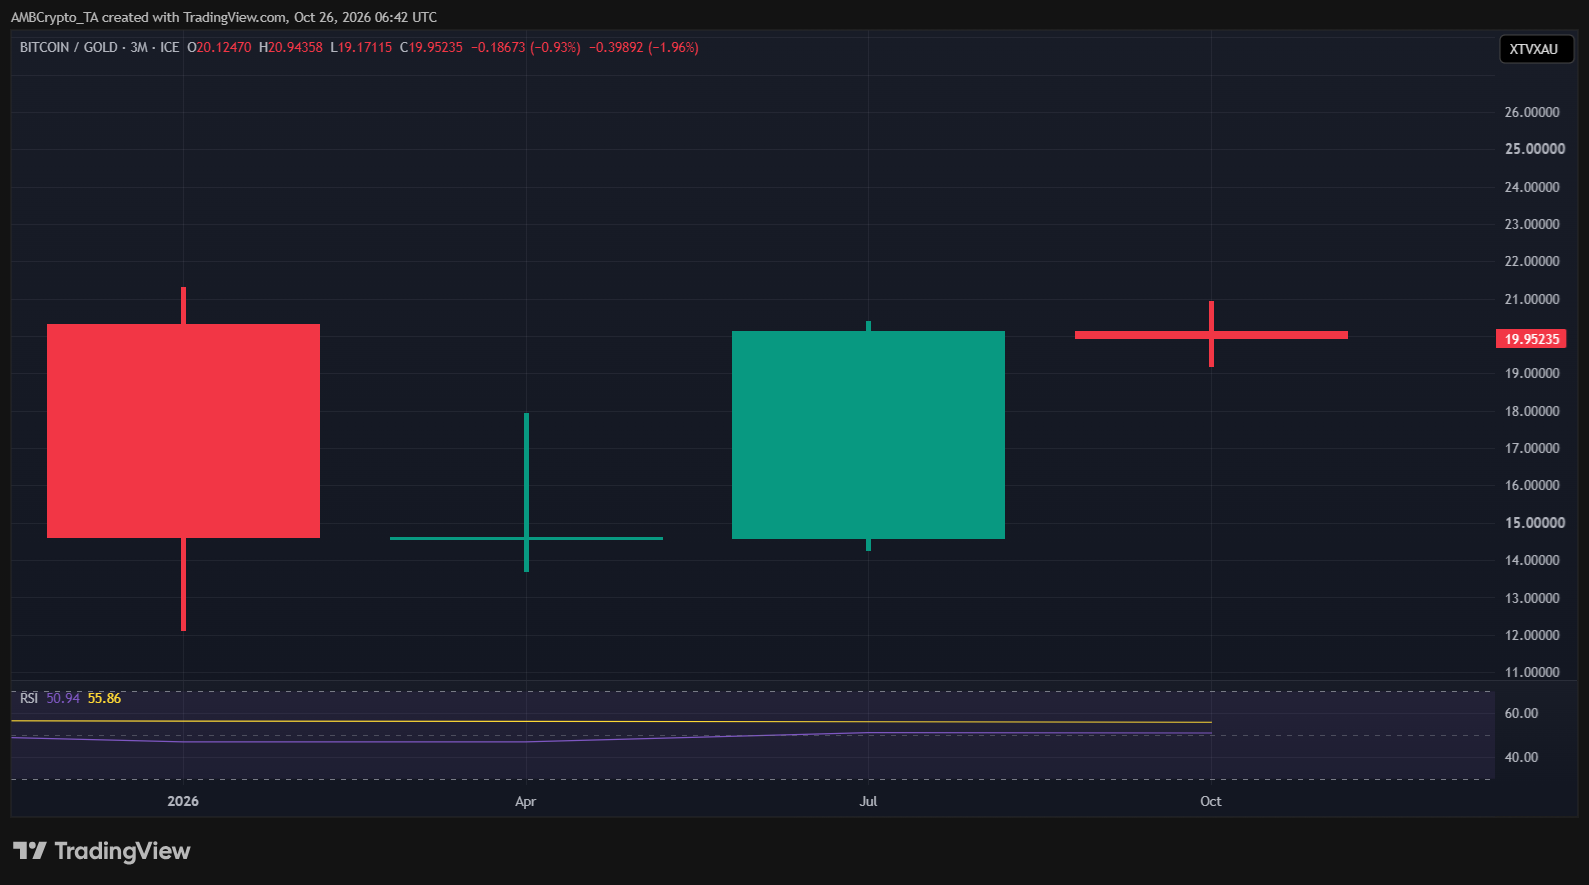Click the large red January quarter candle
The height and width of the screenshot is (885, 1589).
[x=183, y=431]
